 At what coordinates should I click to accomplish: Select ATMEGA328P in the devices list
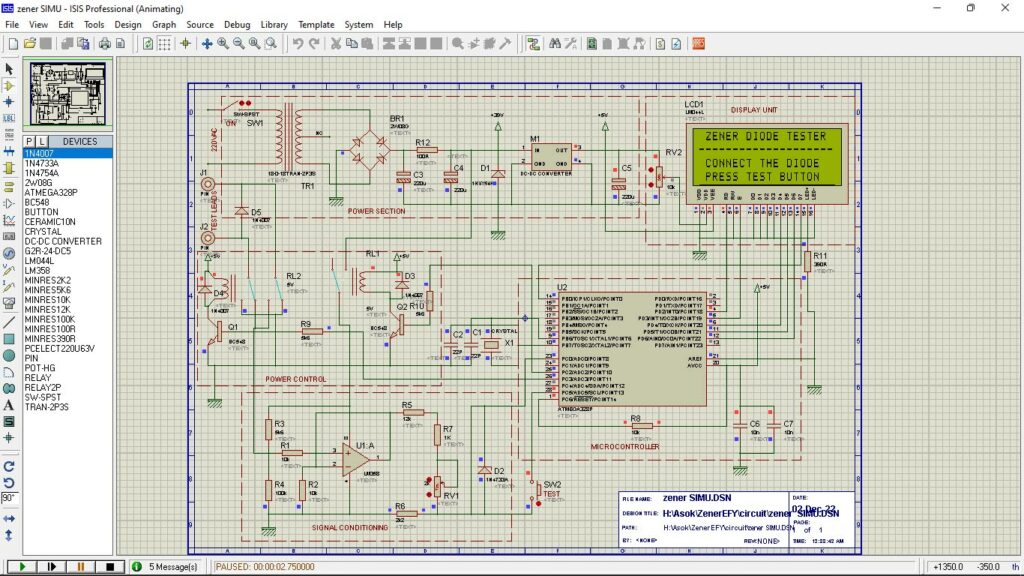[50, 192]
